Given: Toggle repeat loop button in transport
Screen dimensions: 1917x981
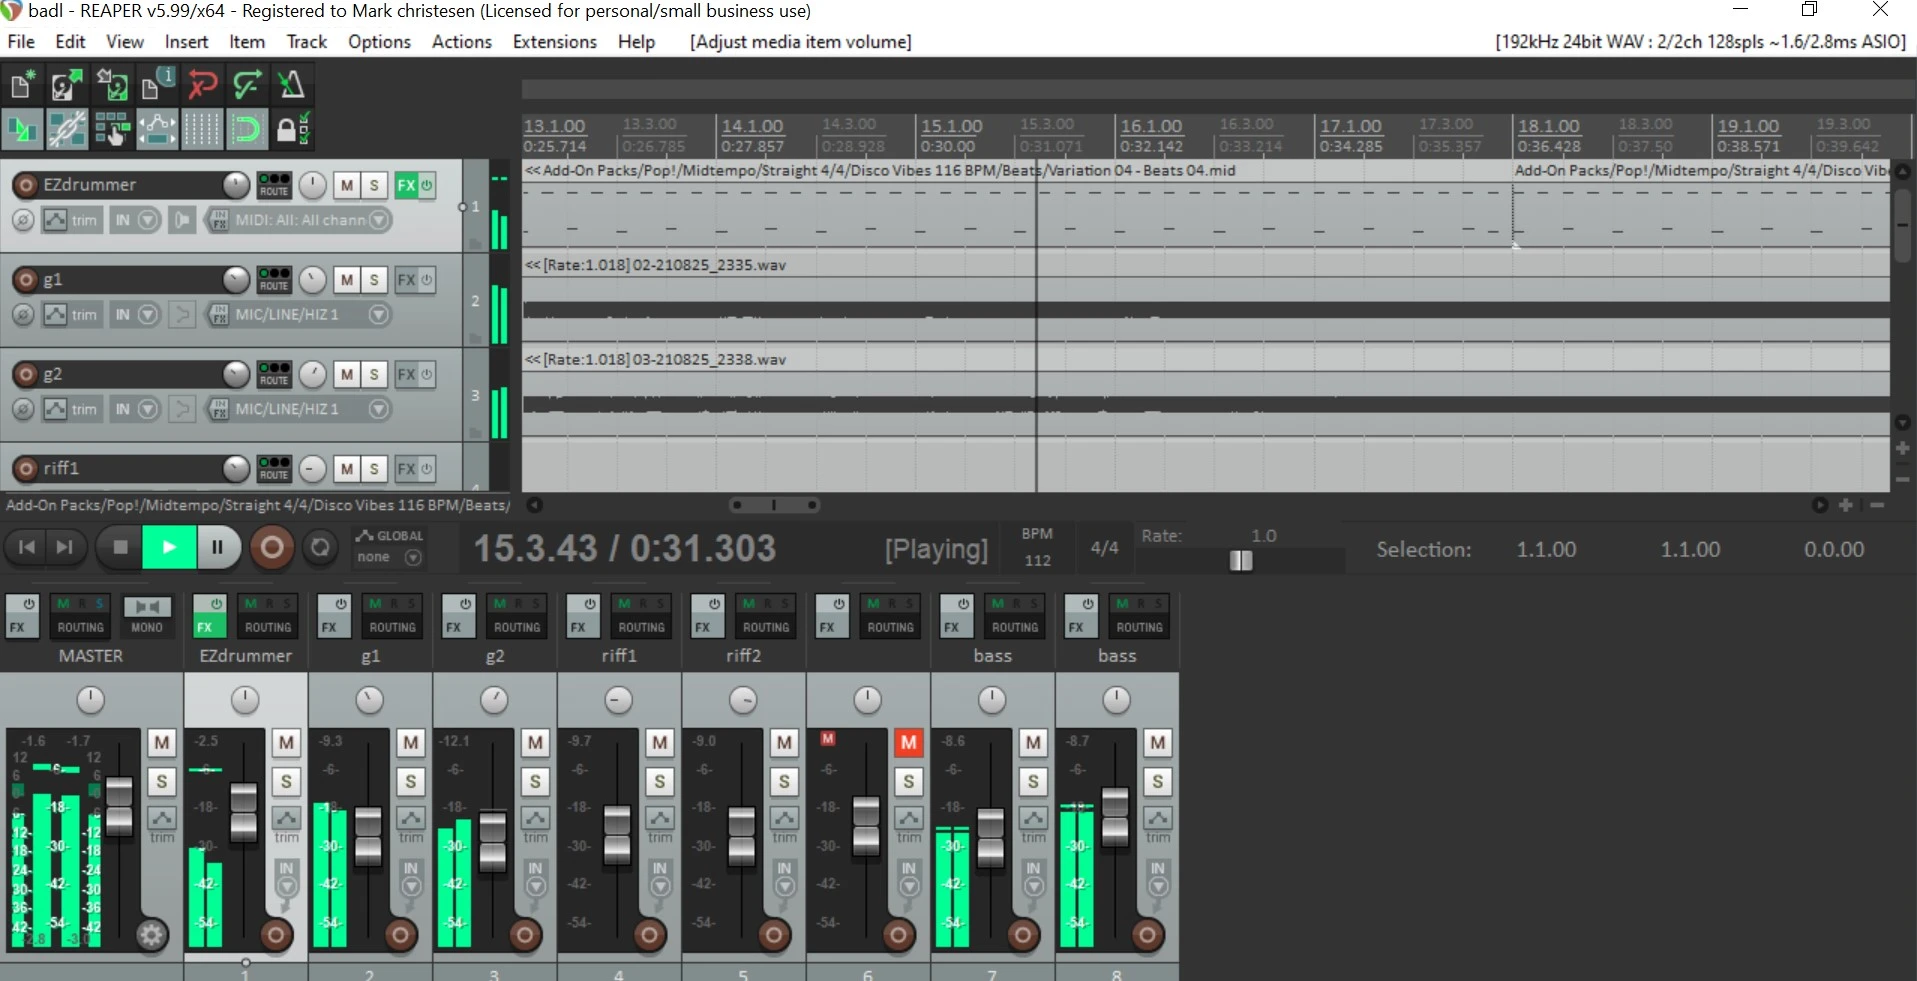Looking at the screenshot, I should click(320, 547).
